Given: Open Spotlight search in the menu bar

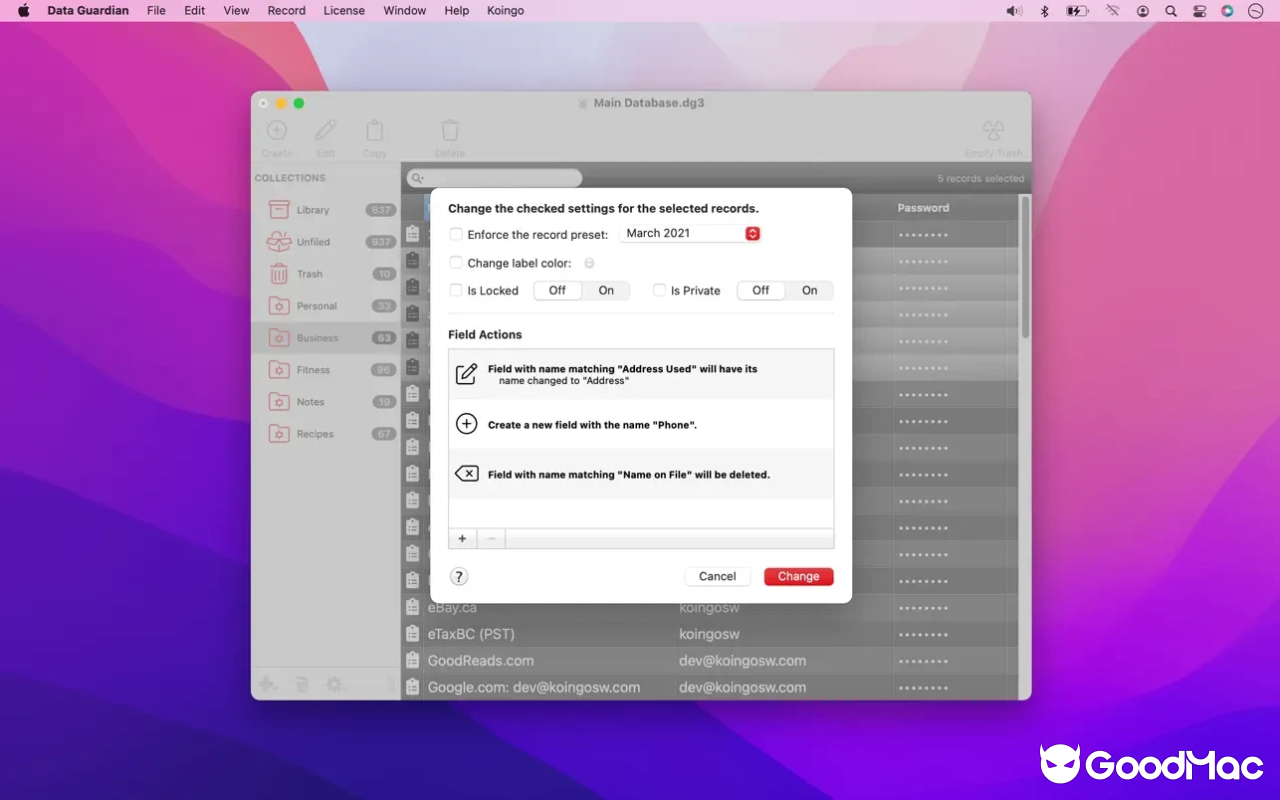Looking at the screenshot, I should (x=1171, y=11).
